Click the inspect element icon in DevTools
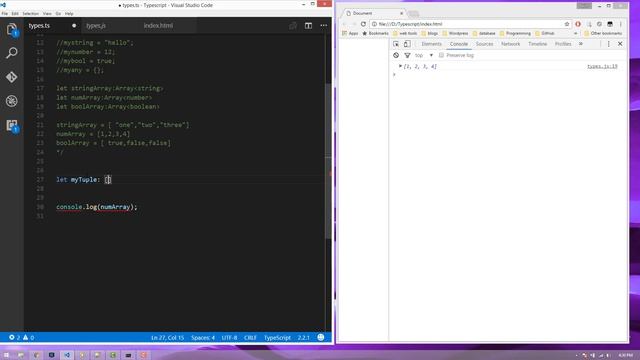Viewport: 640px width, 360px height. point(396,44)
